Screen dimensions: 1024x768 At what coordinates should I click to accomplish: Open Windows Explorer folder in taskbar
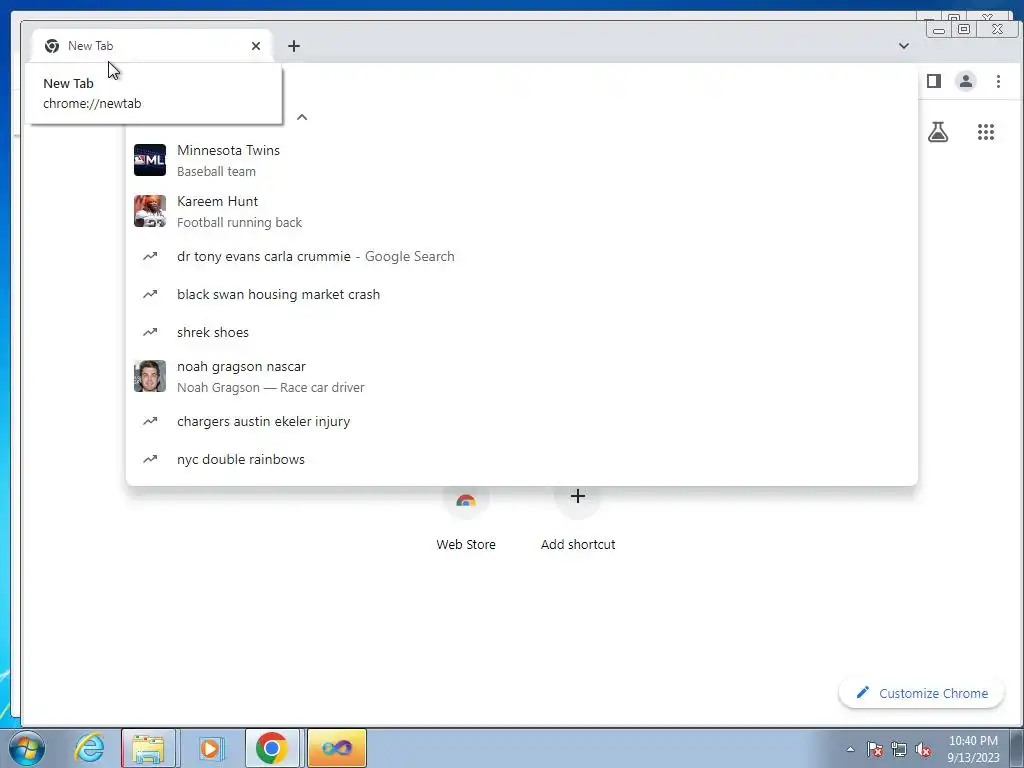pos(148,748)
